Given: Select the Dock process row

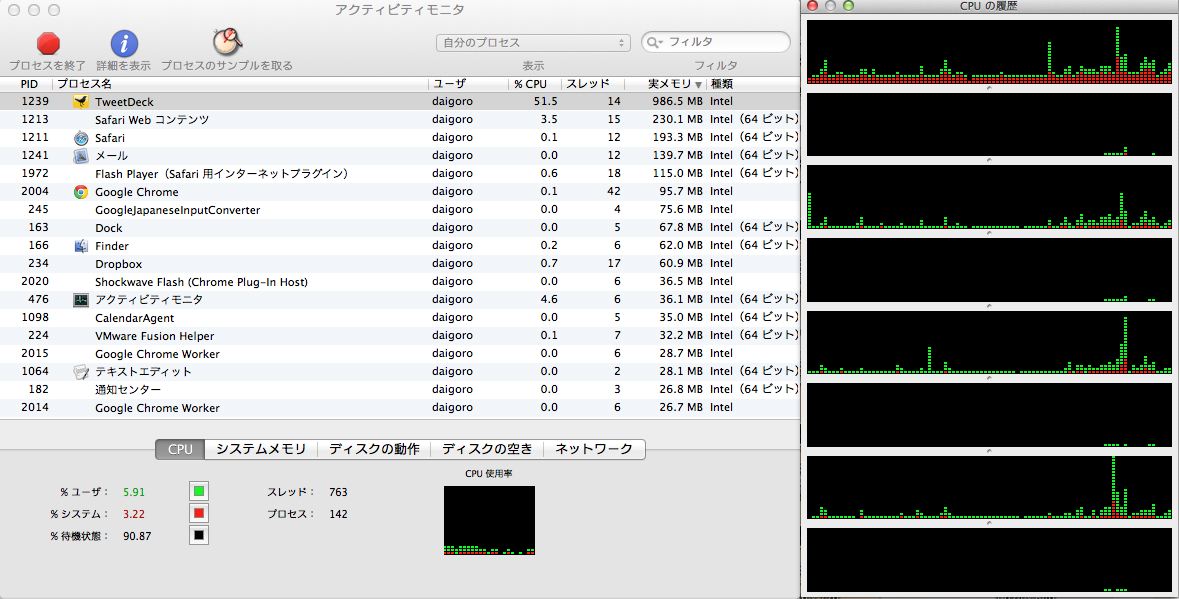Looking at the screenshot, I should pyautogui.click(x=400, y=228).
